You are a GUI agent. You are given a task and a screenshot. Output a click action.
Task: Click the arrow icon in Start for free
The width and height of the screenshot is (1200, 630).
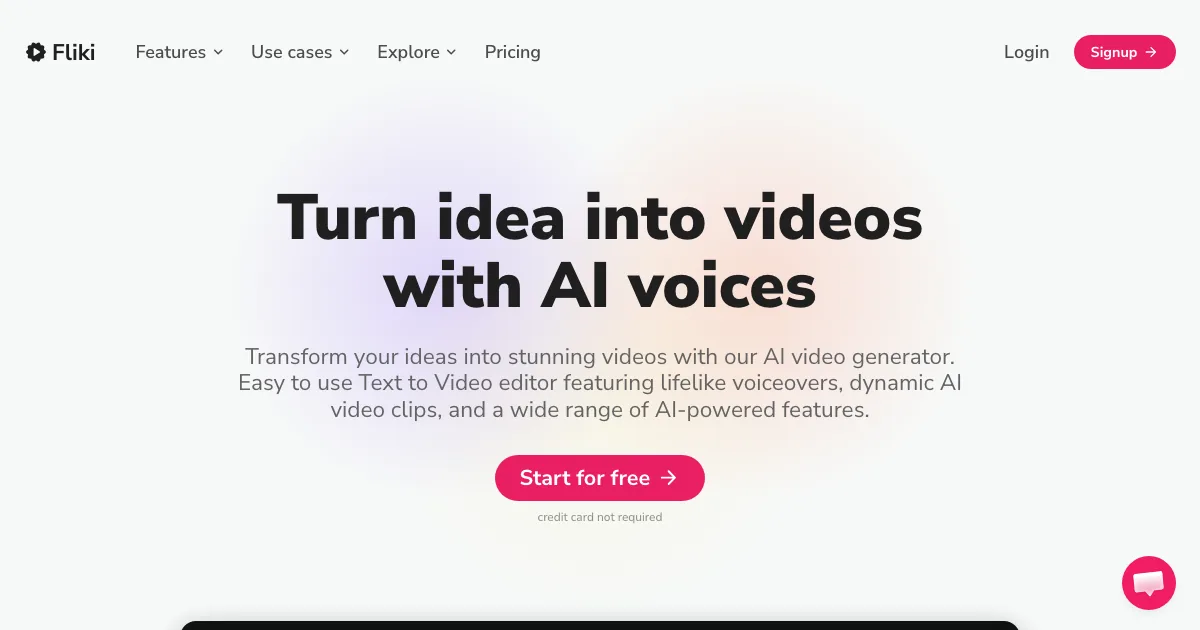(x=669, y=478)
